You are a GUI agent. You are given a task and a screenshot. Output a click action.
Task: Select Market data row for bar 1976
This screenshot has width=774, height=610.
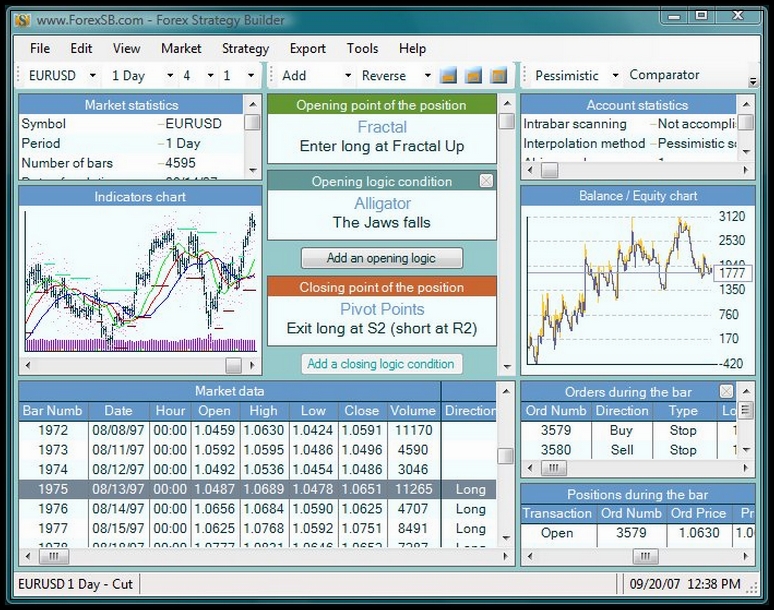pos(257,509)
